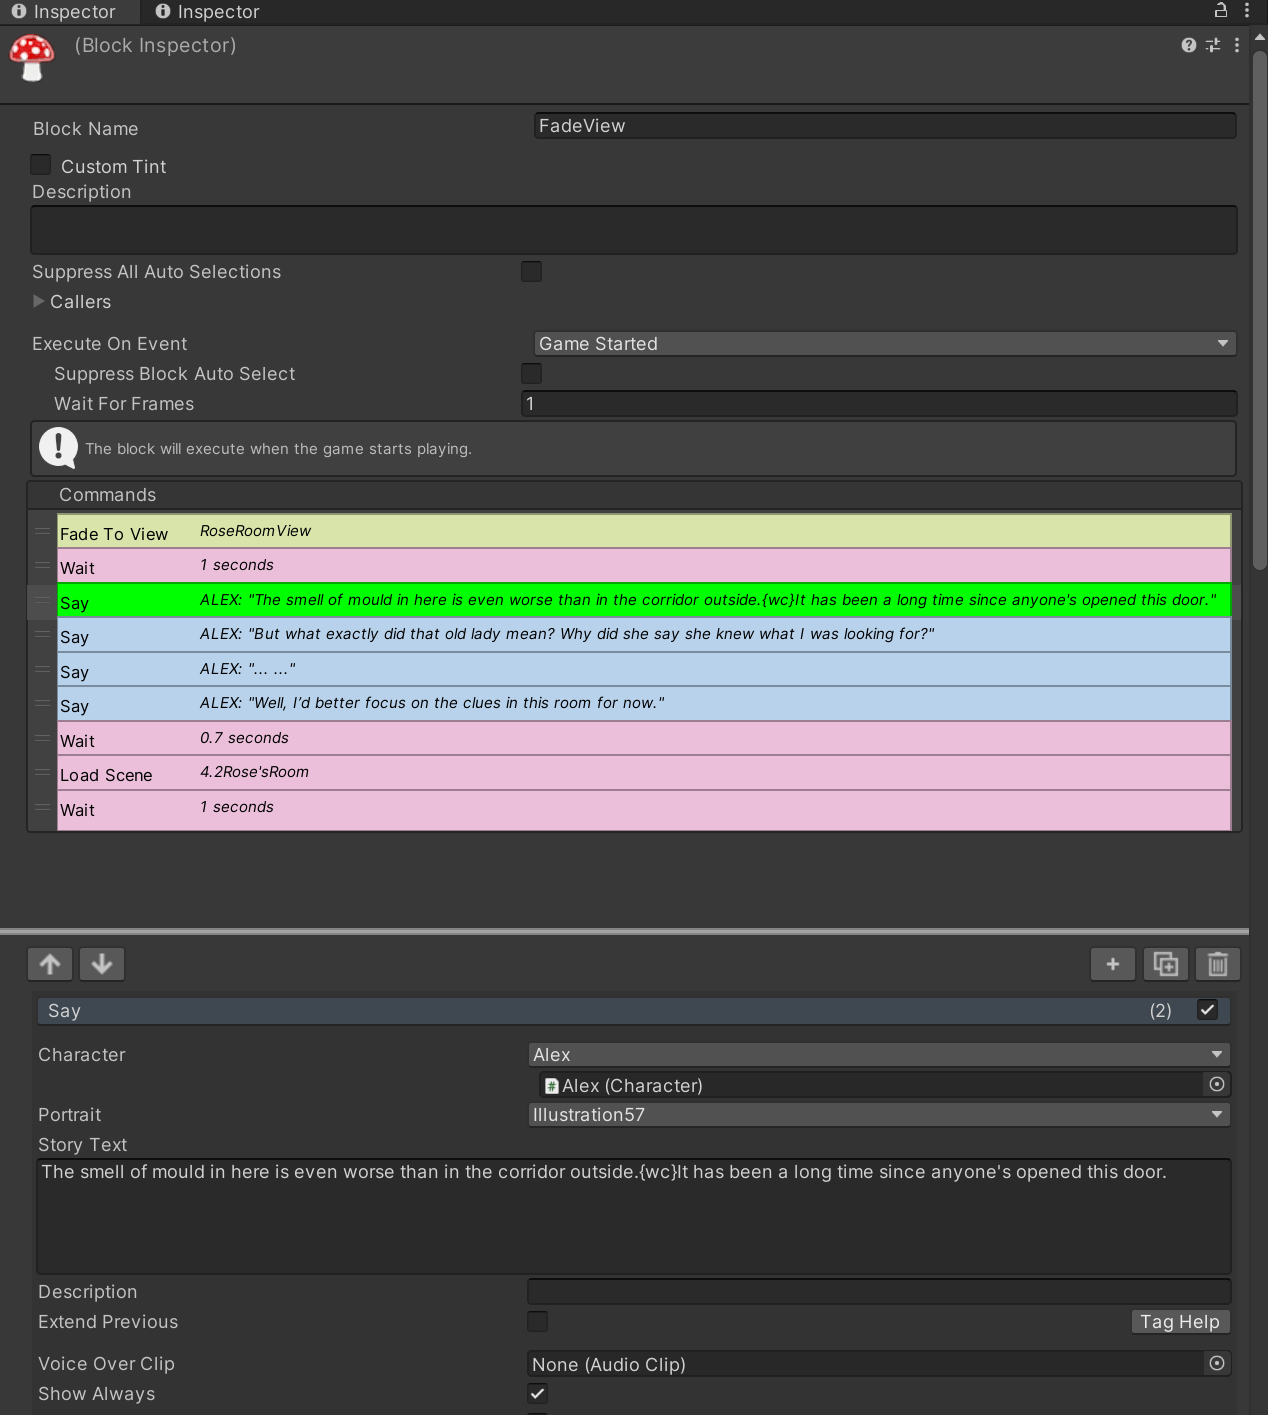Image resolution: width=1268 pixels, height=1415 pixels.
Task: Click the drag handle of the 0.7 seconds Wait
Action: (43, 738)
